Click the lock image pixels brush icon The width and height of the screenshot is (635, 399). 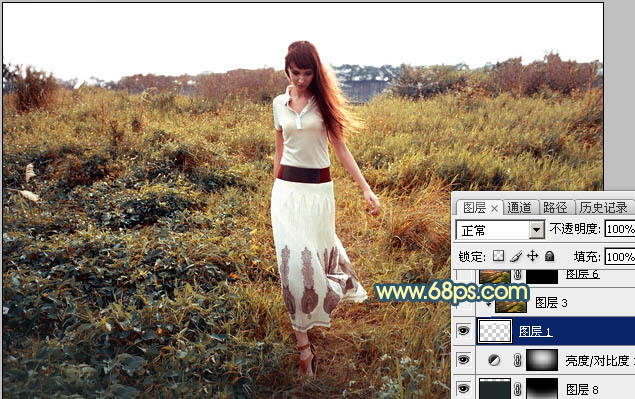516,256
